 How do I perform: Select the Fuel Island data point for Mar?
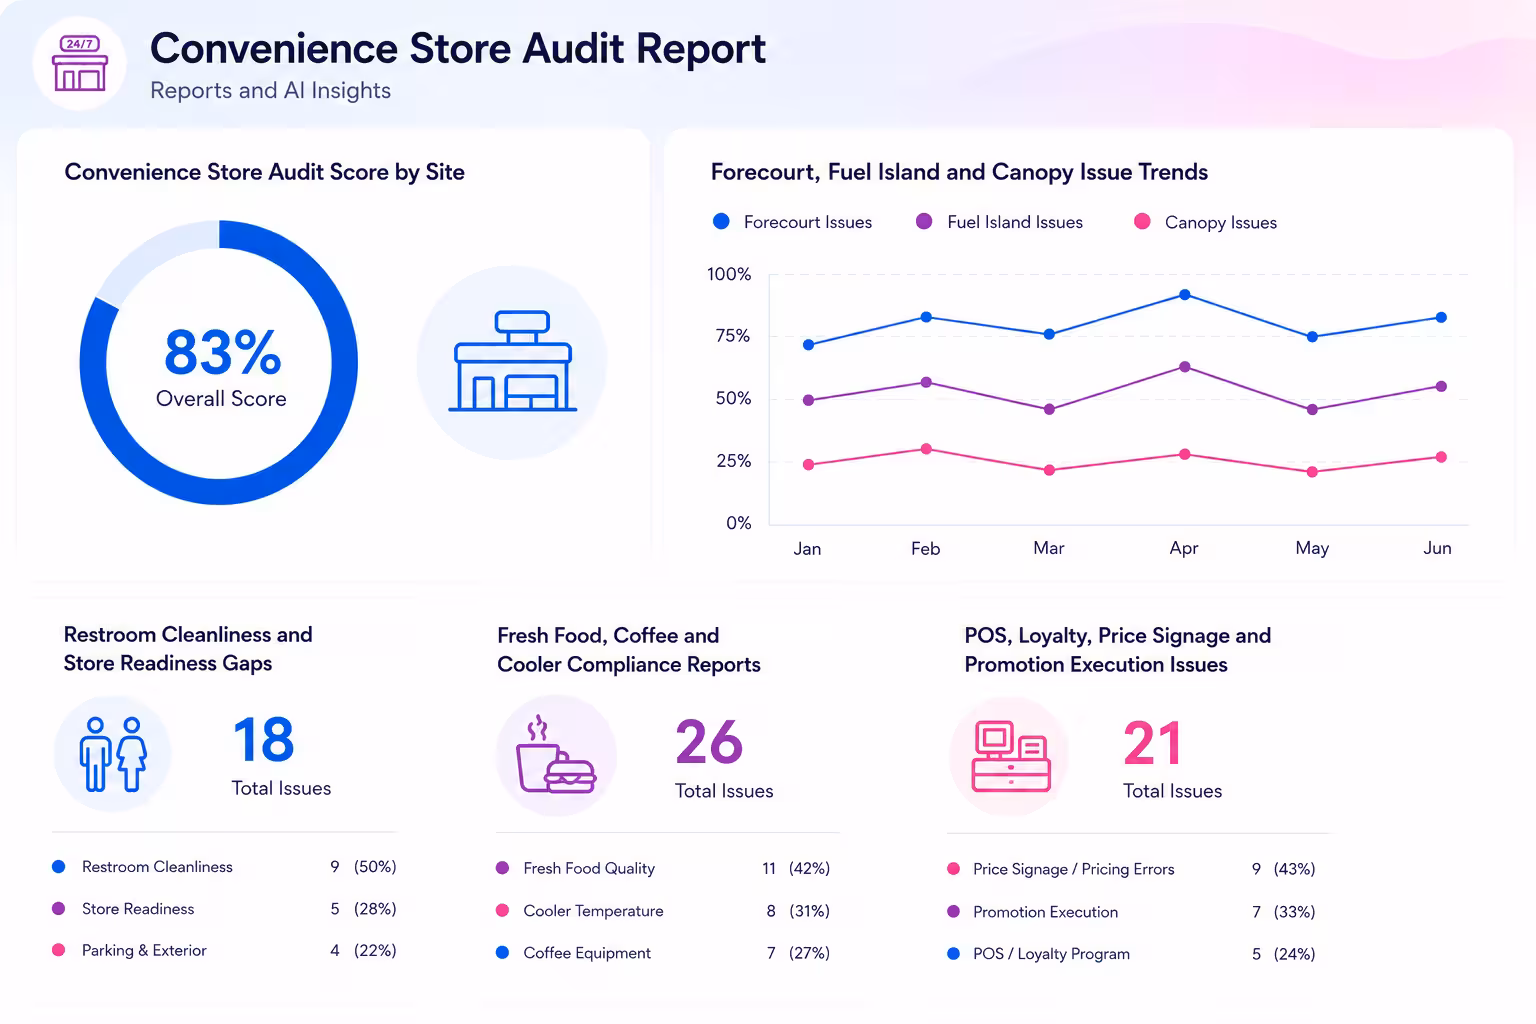coord(1049,409)
